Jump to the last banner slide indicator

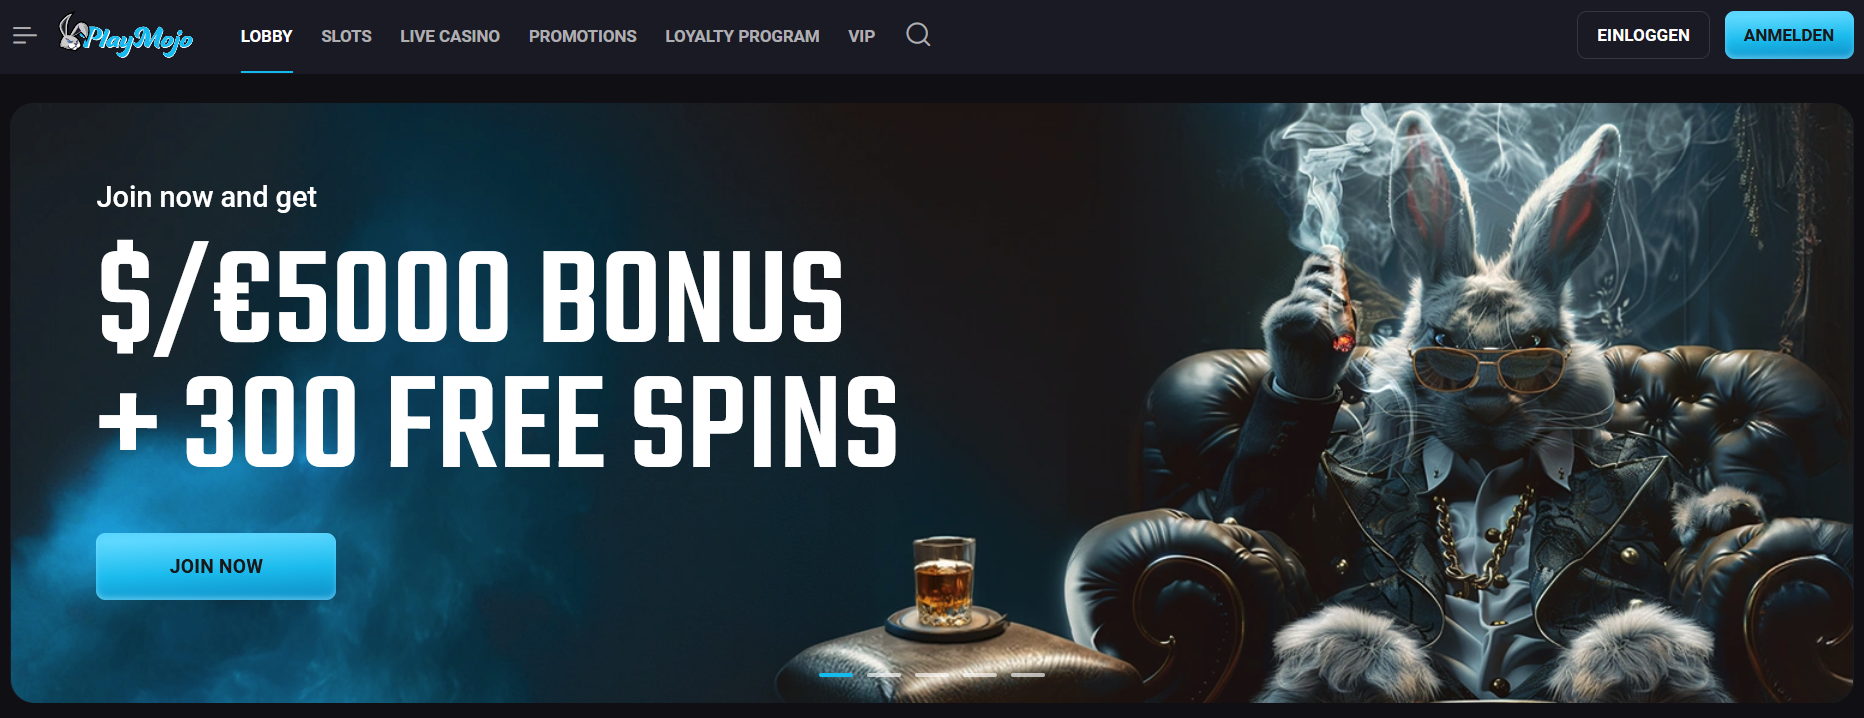tap(1028, 675)
